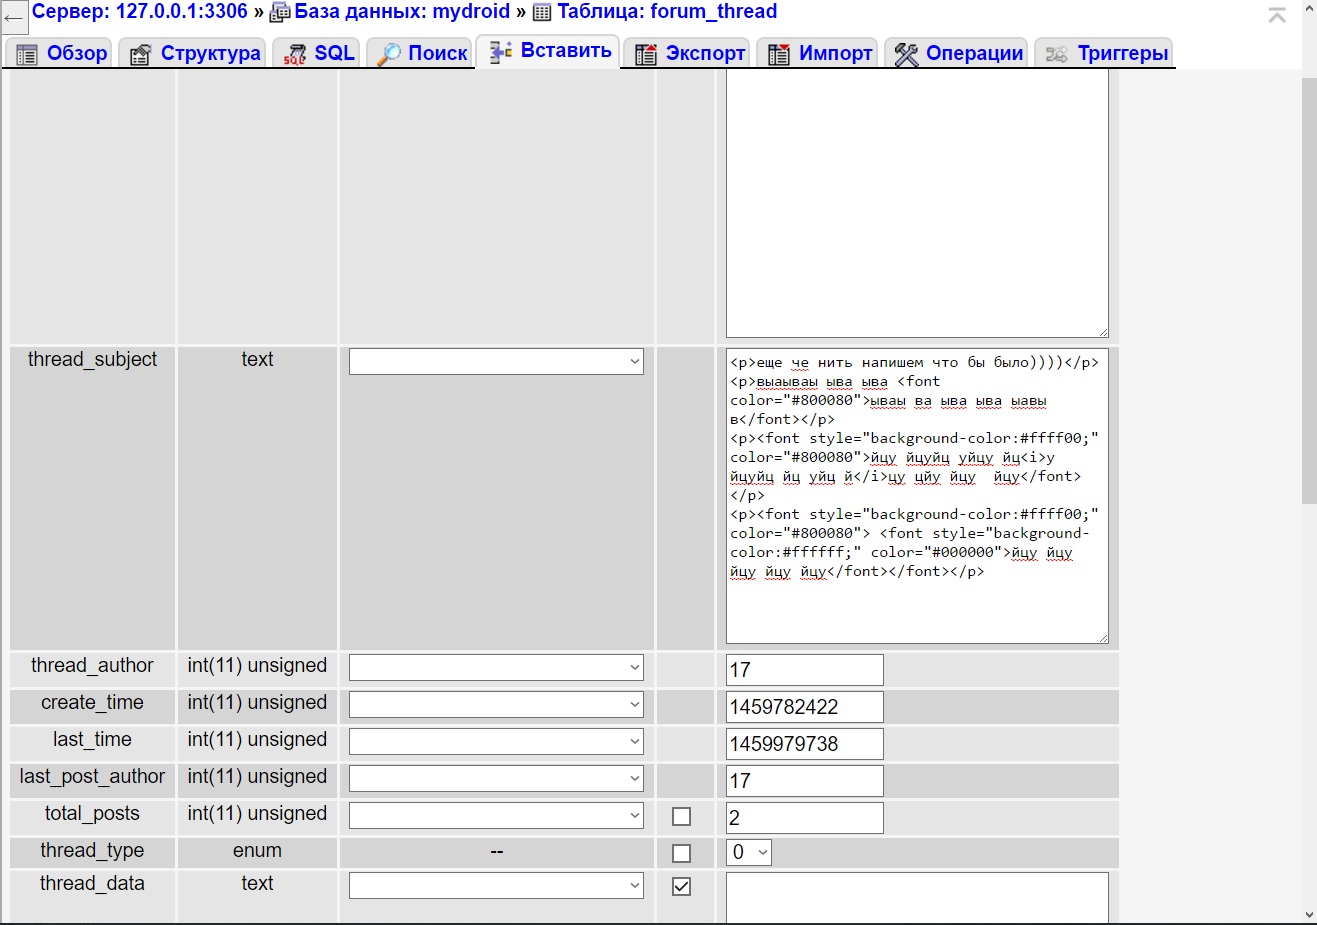
Task: Click the Экспорт tab icon
Action: (646, 54)
